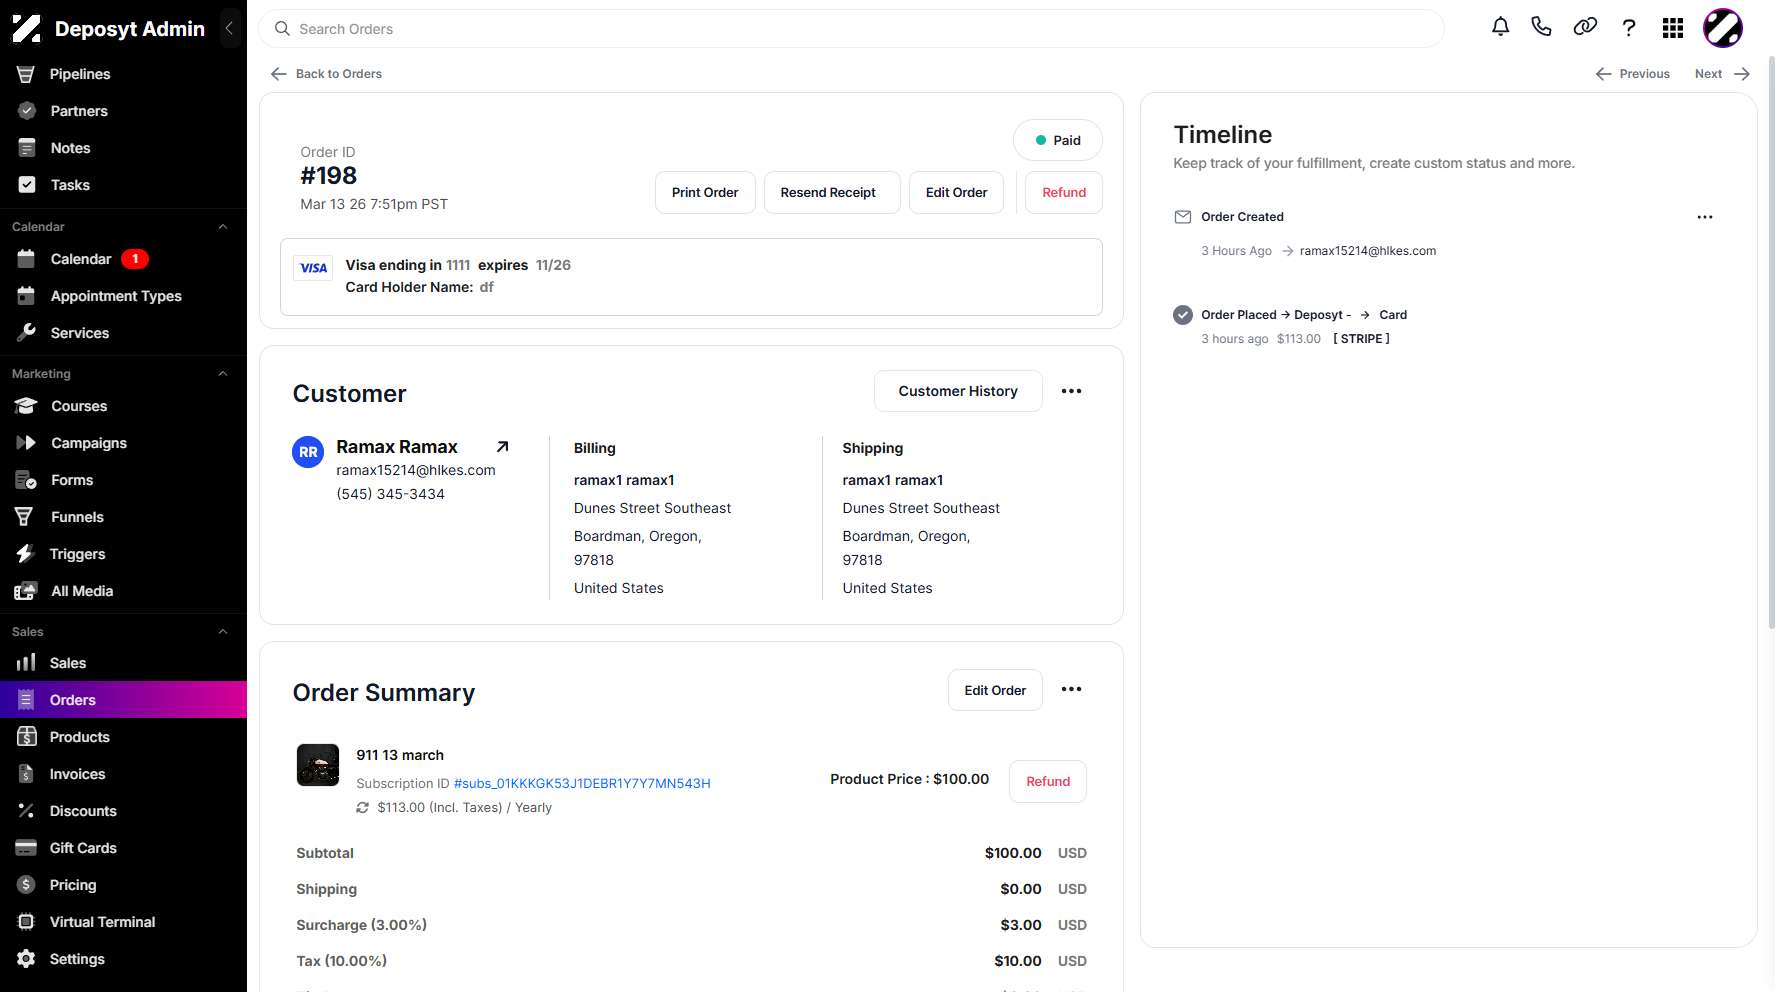This screenshot has height=992, width=1775.
Task: Collapse the Sales sidebar section
Action: coord(223,632)
